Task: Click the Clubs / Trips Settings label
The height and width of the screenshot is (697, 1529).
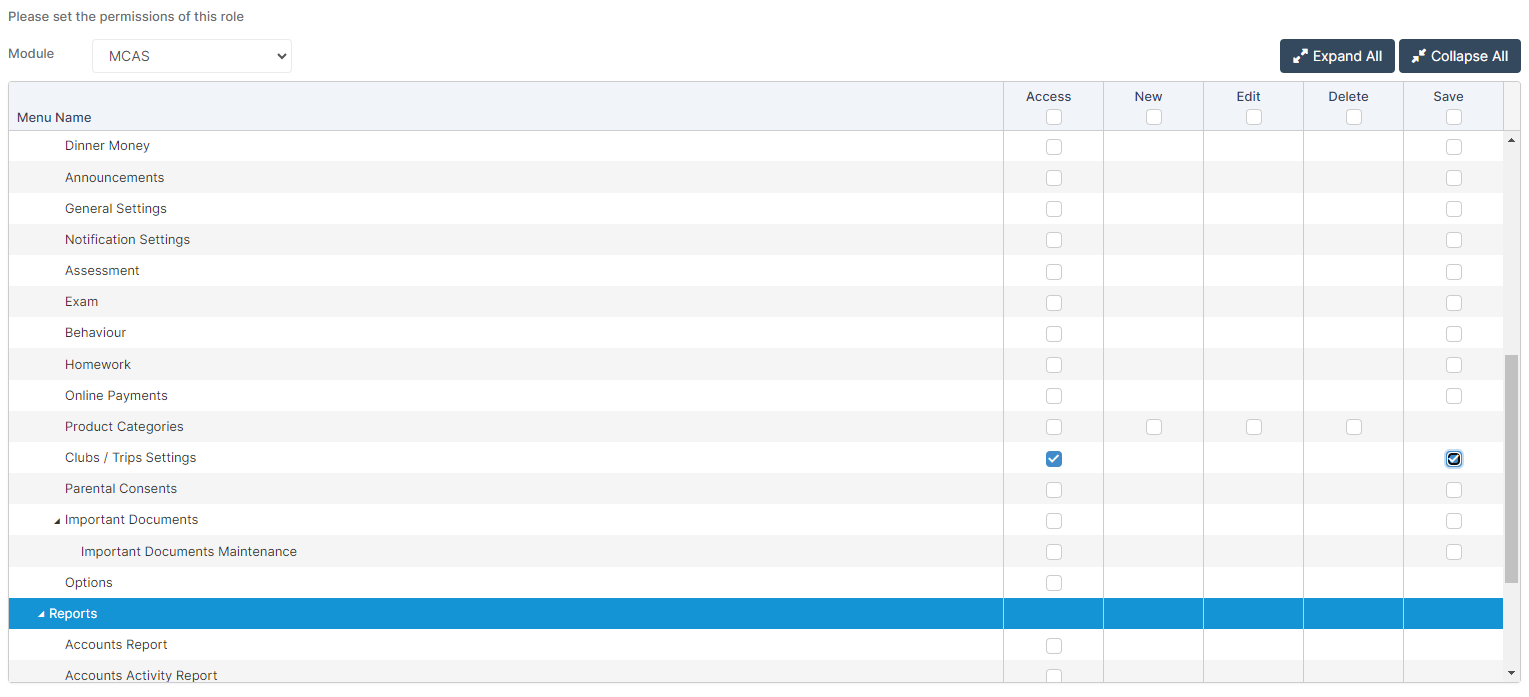Action: coord(130,458)
